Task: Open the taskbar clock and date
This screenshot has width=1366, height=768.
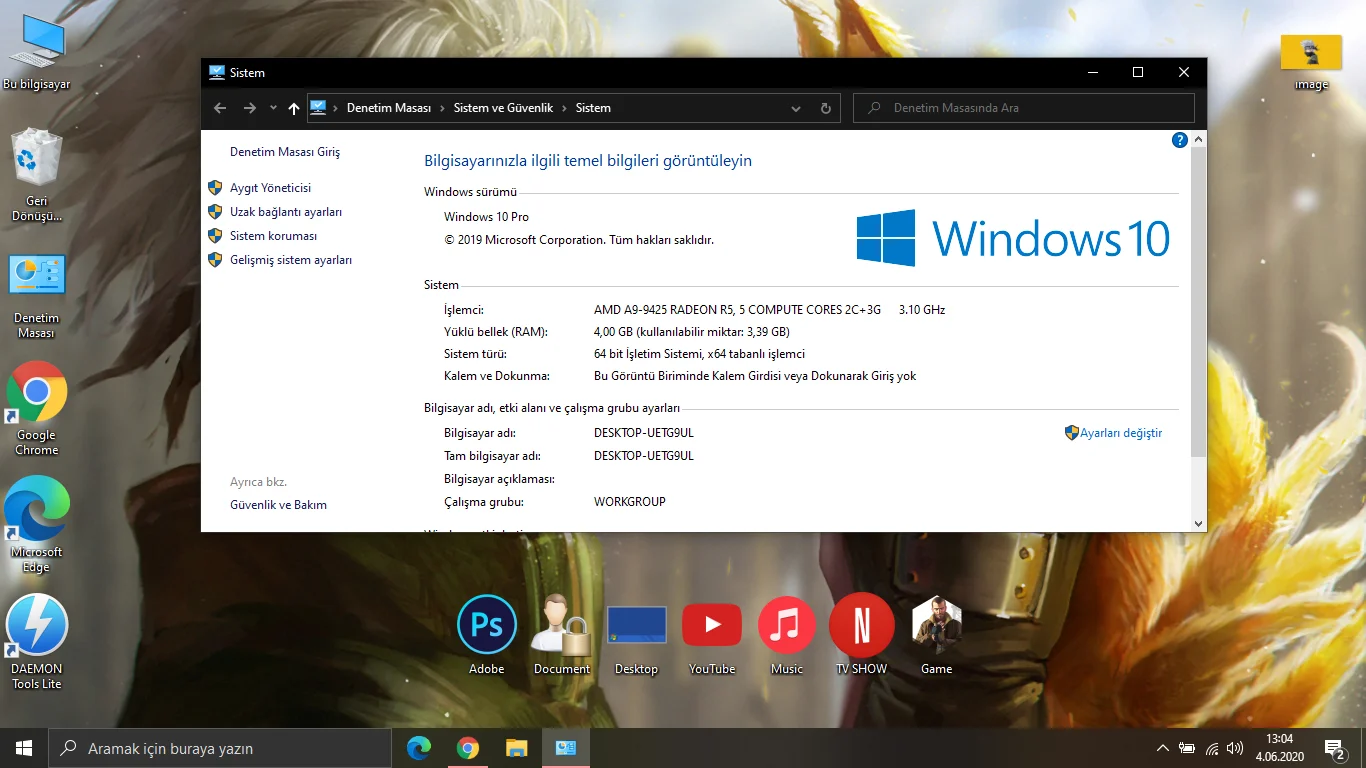Action: [1280, 748]
